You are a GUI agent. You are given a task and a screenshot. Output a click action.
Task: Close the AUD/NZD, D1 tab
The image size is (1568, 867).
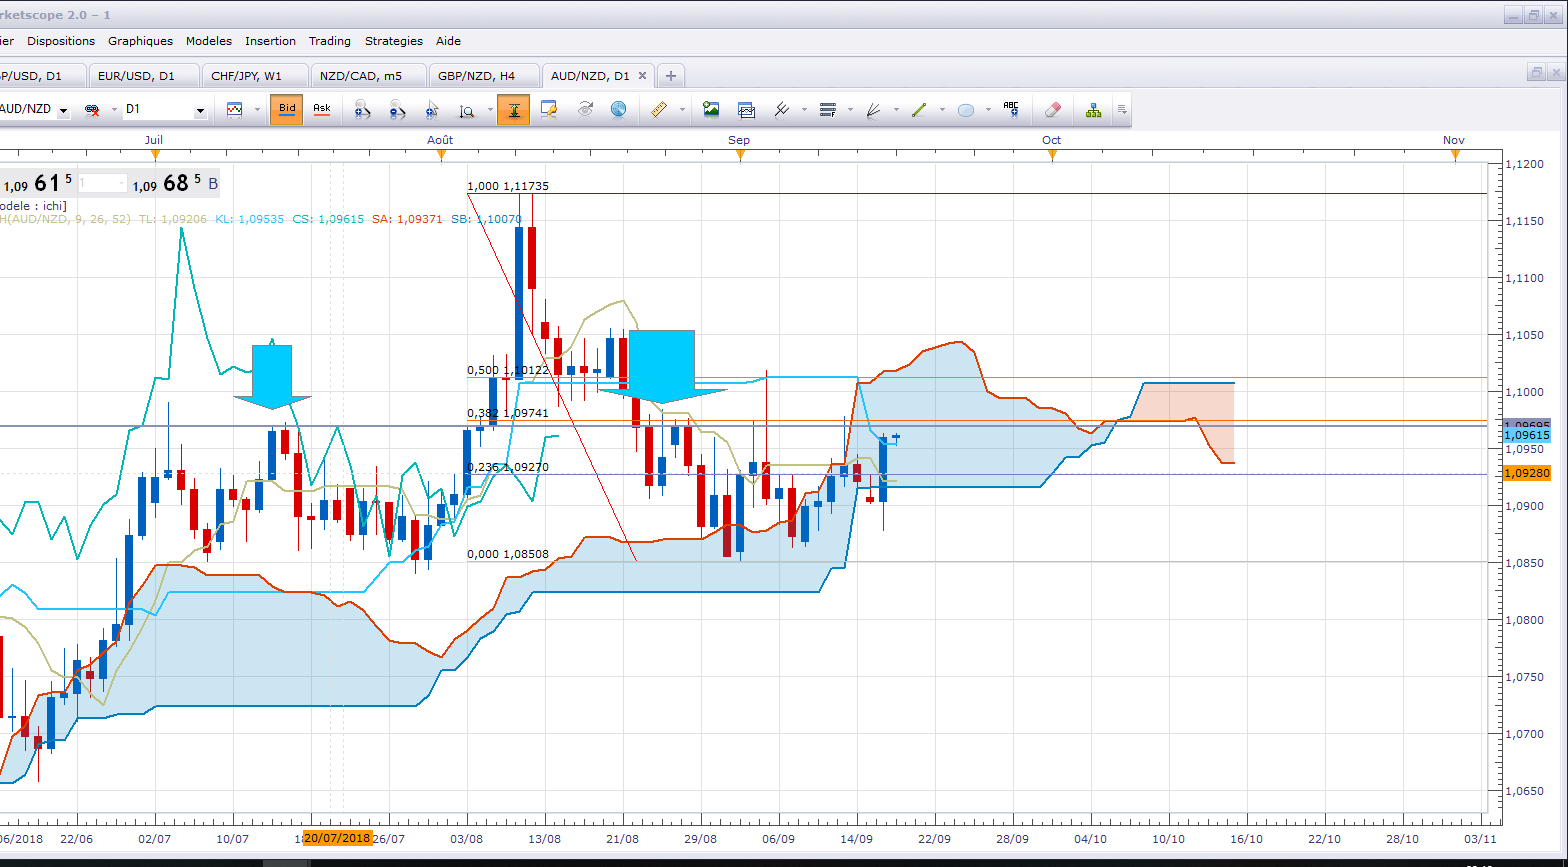coord(642,75)
